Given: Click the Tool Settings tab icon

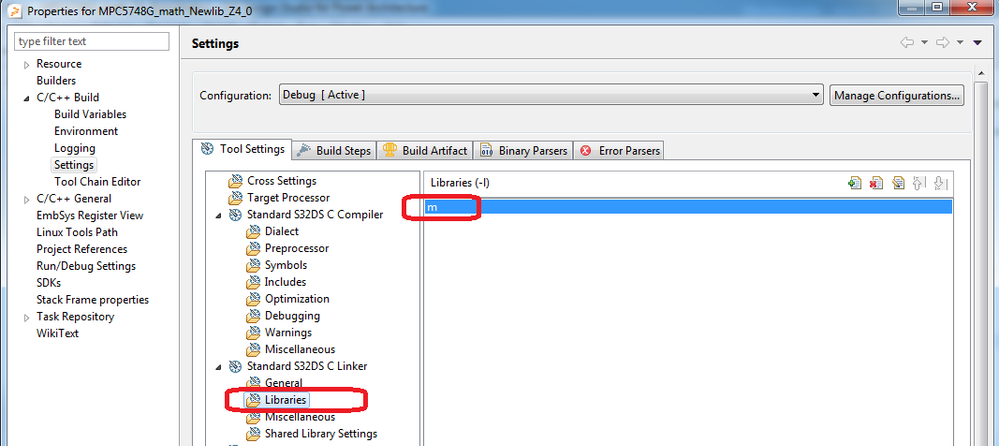Looking at the screenshot, I should pyautogui.click(x=207, y=149).
